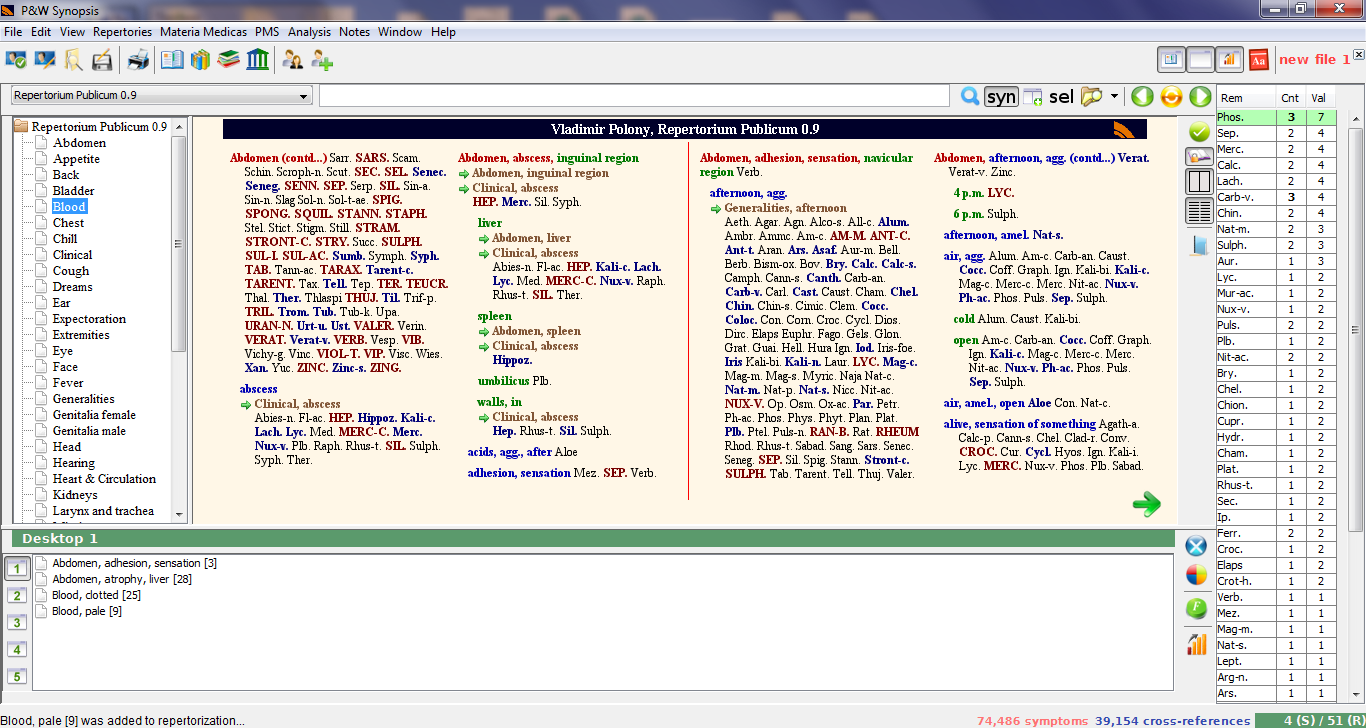
Task: Open the Analysis menu
Action: (309, 32)
